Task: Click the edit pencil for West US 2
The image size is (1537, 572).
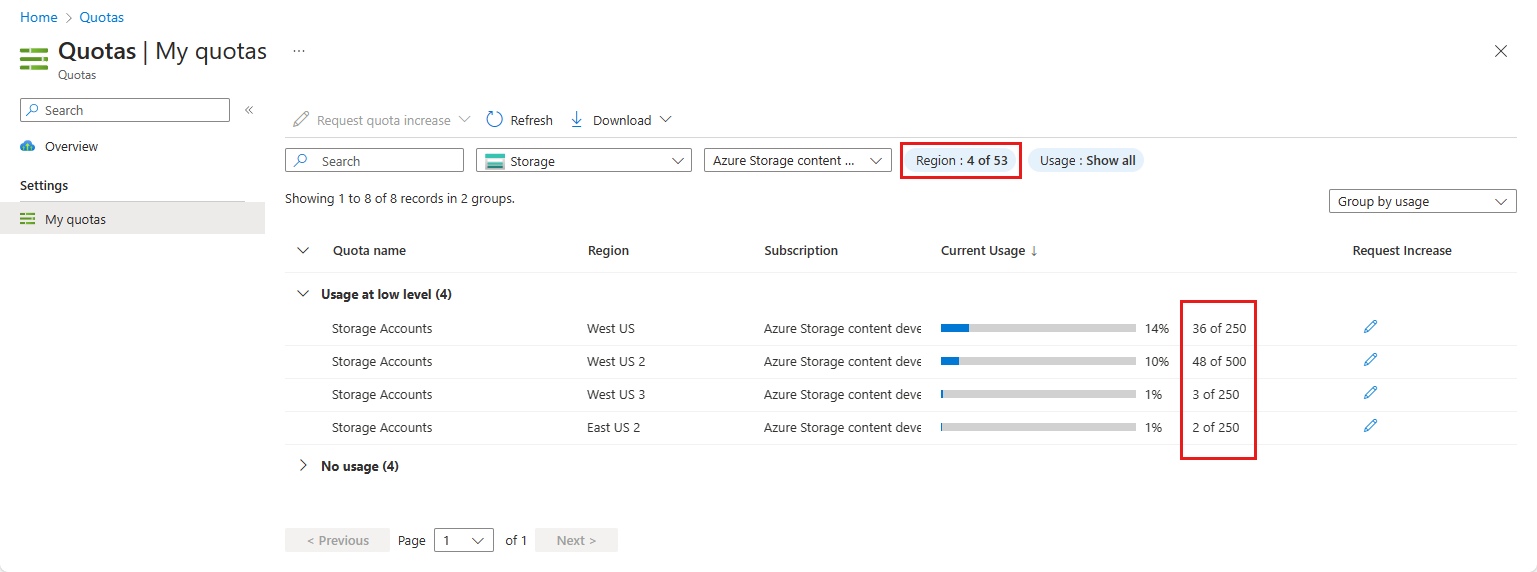Action: click(x=1370, y=360)
